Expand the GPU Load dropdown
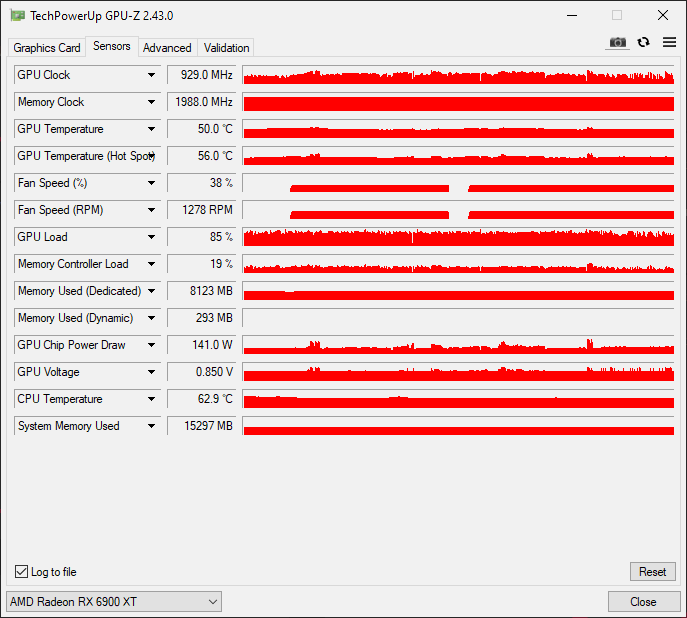Screen dimensions: 687x618 pos(151,237)
